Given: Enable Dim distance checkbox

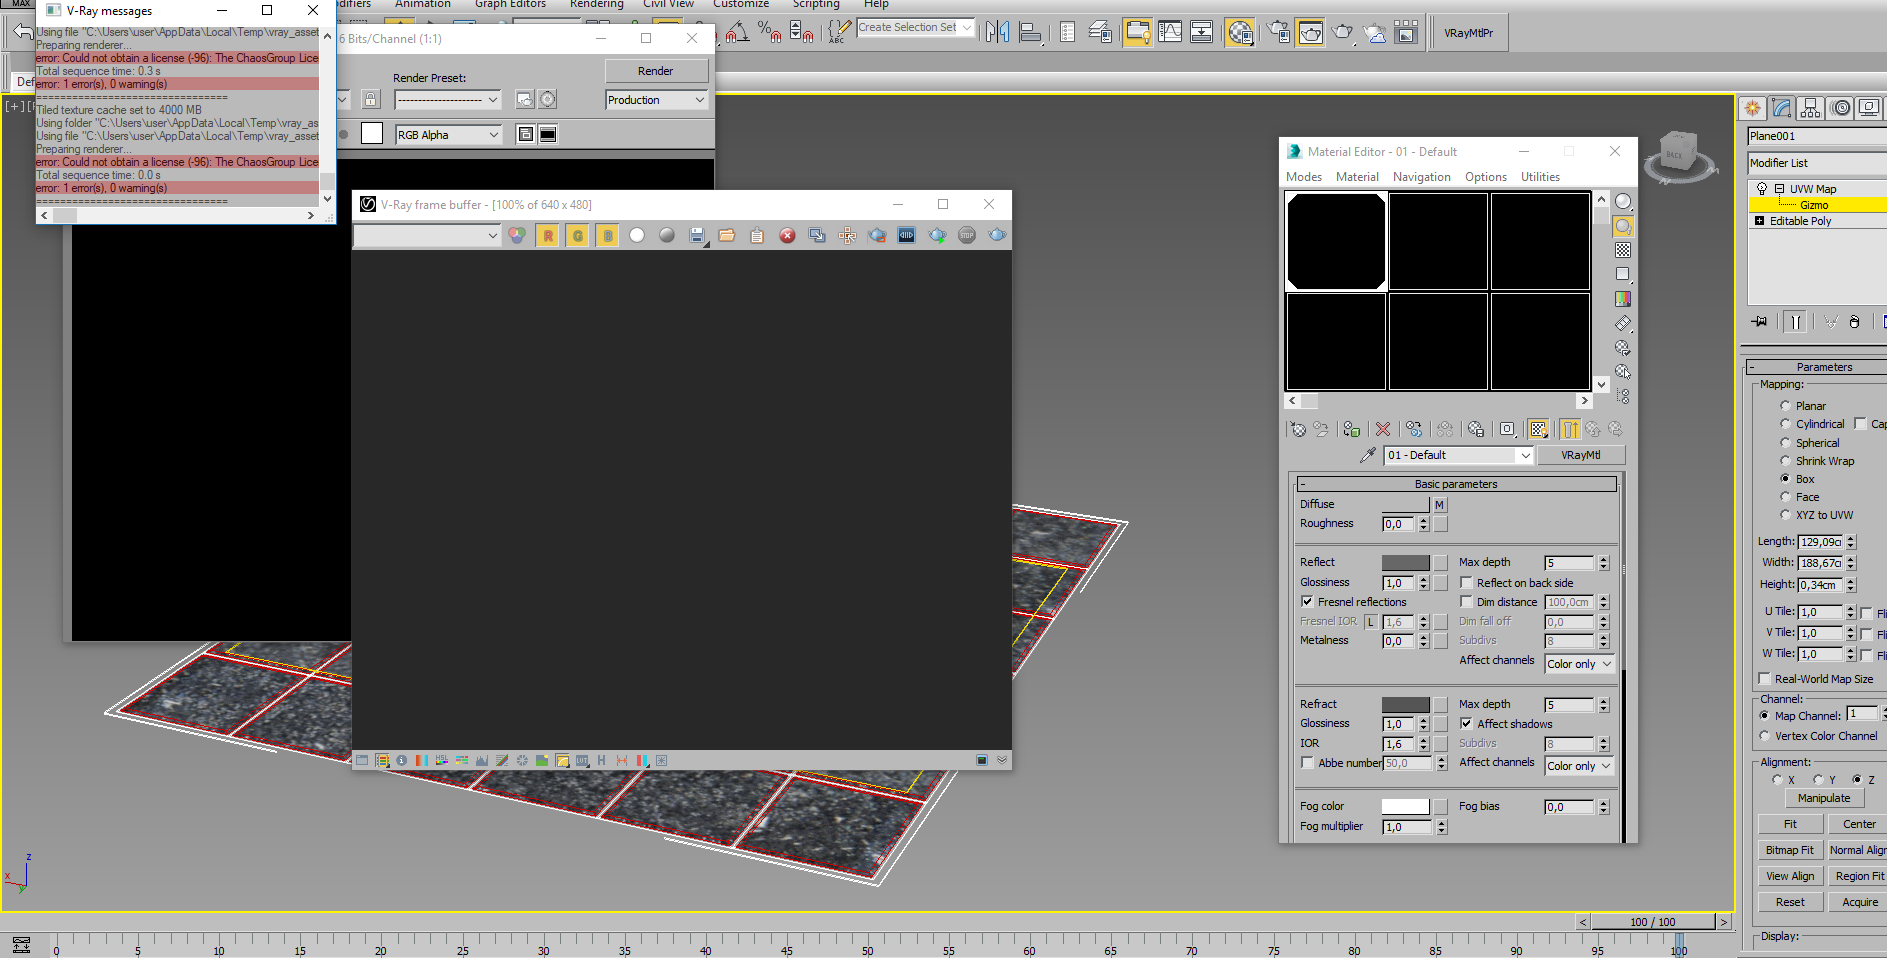Looking at the screenshot, I should pyautogui.click(x=1466, y=602).
